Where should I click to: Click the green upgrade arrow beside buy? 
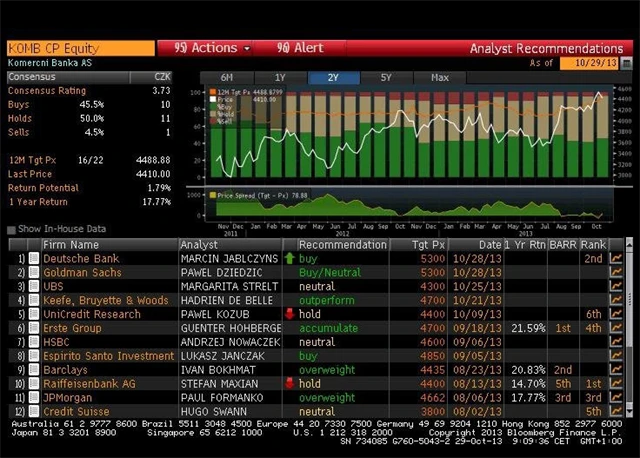289,258
